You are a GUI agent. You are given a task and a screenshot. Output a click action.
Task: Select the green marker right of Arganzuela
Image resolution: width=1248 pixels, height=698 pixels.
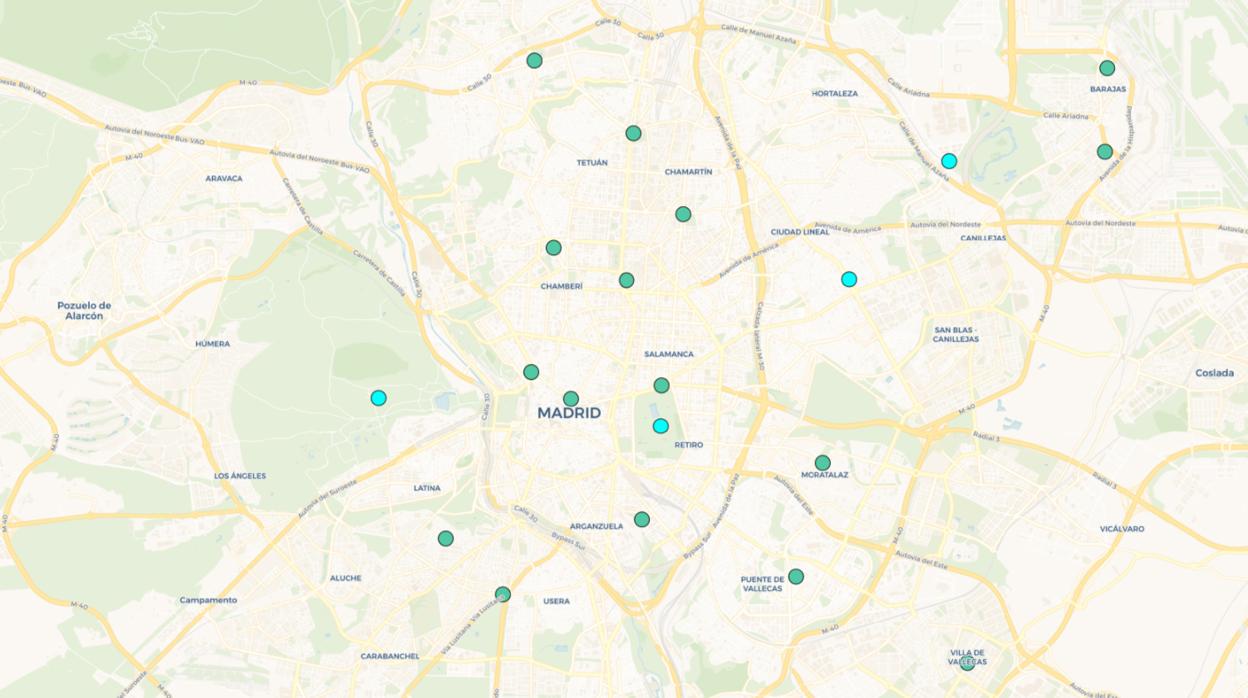(642, 519)
